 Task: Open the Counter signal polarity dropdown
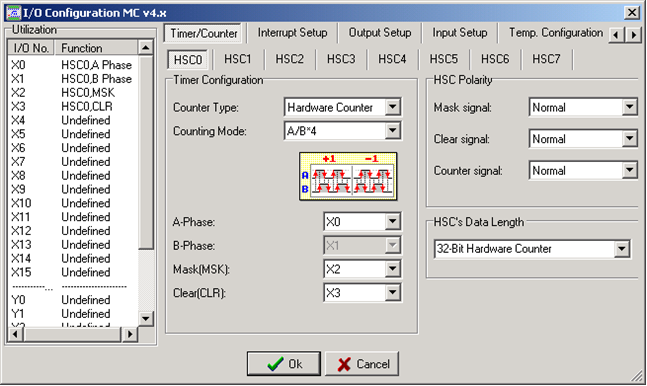pos(629,170)
